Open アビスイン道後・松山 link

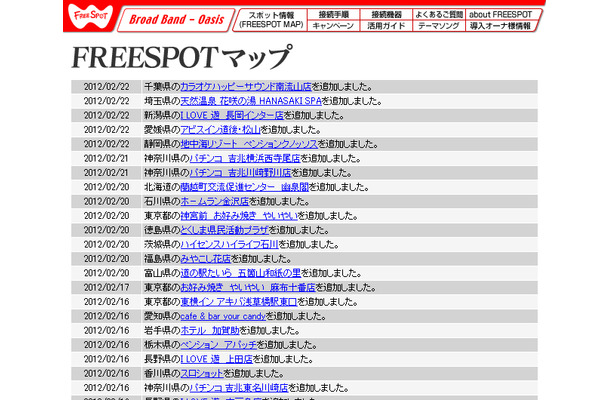(220, 130)
